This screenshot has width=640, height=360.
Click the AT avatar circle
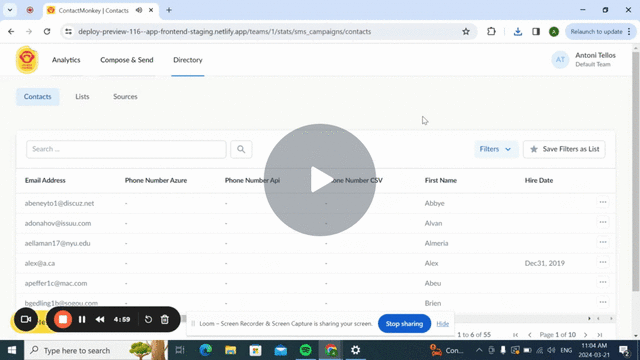click(x=560, y=60)
